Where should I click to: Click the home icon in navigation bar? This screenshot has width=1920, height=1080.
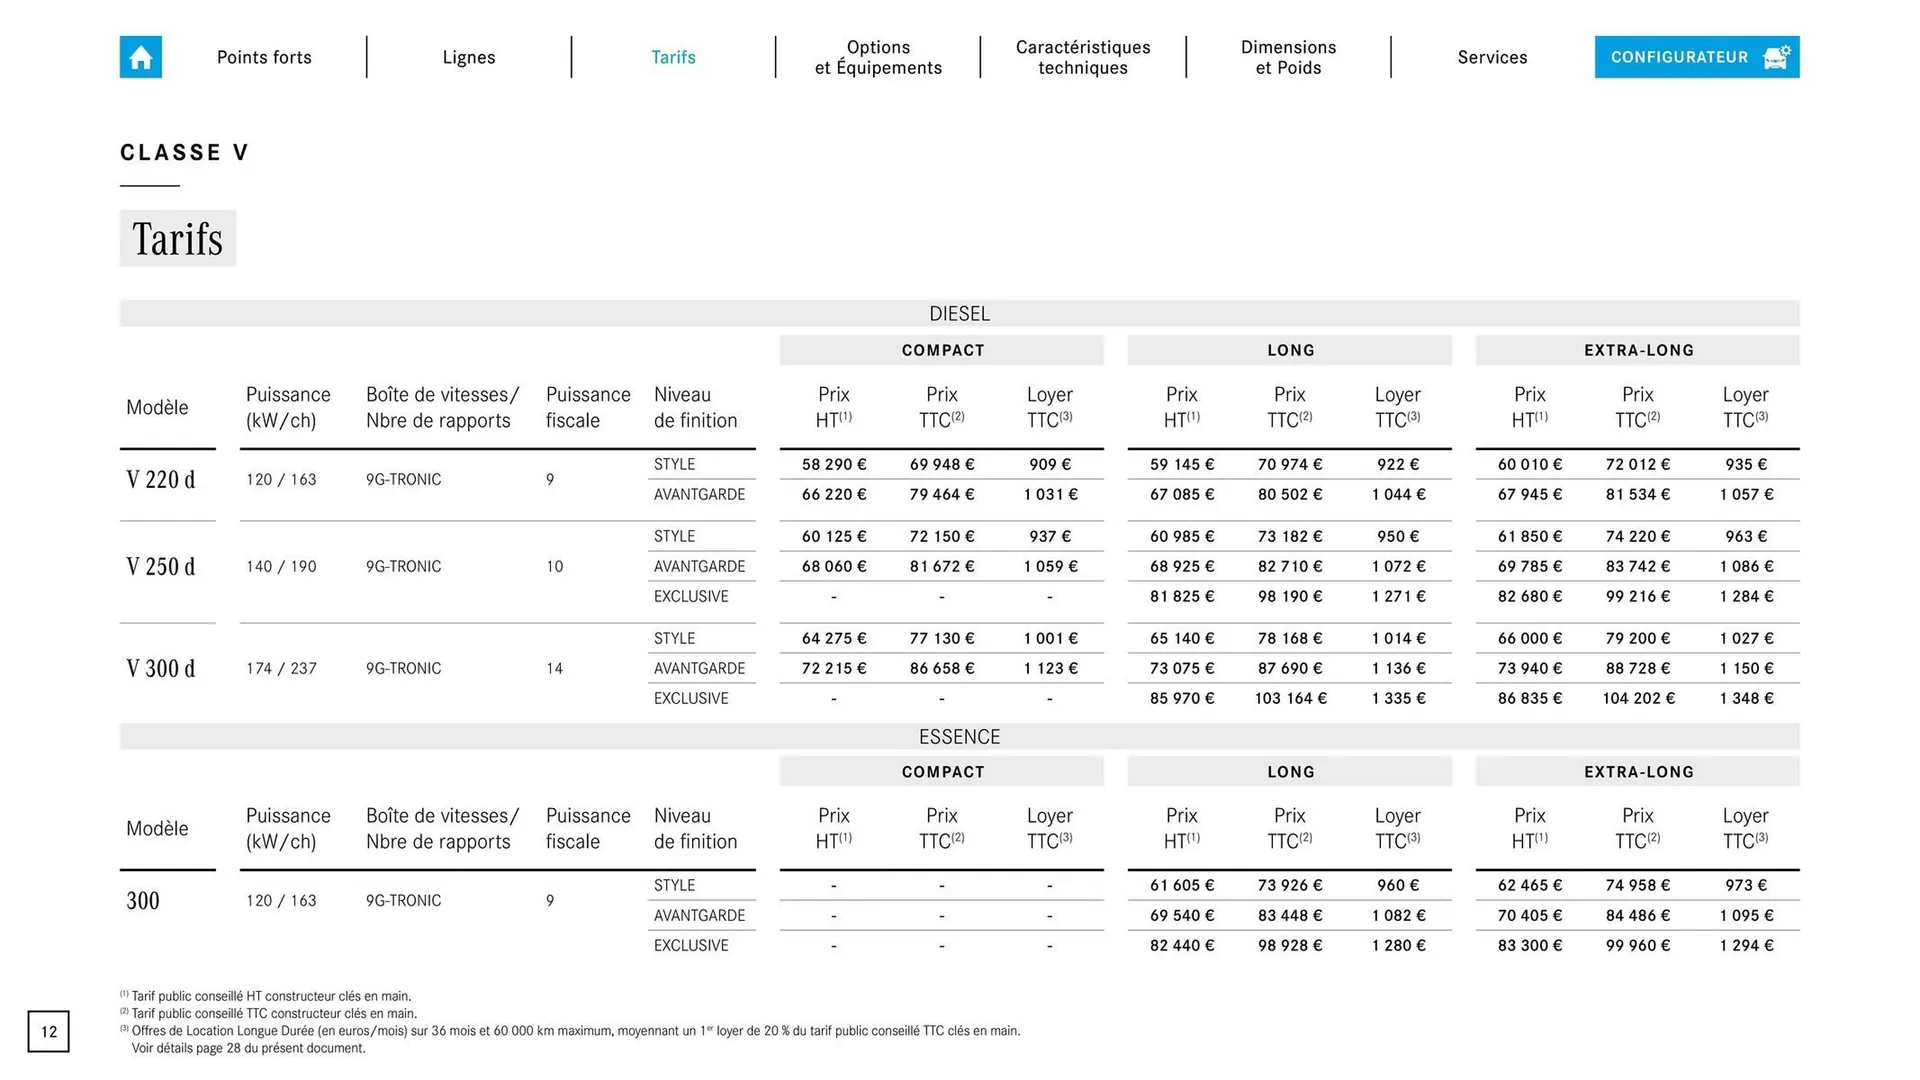[x=140, y=57]
